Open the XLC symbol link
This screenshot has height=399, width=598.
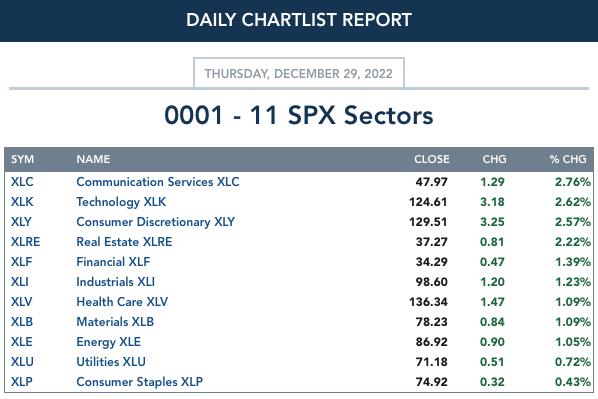click(x=22, y=182)
